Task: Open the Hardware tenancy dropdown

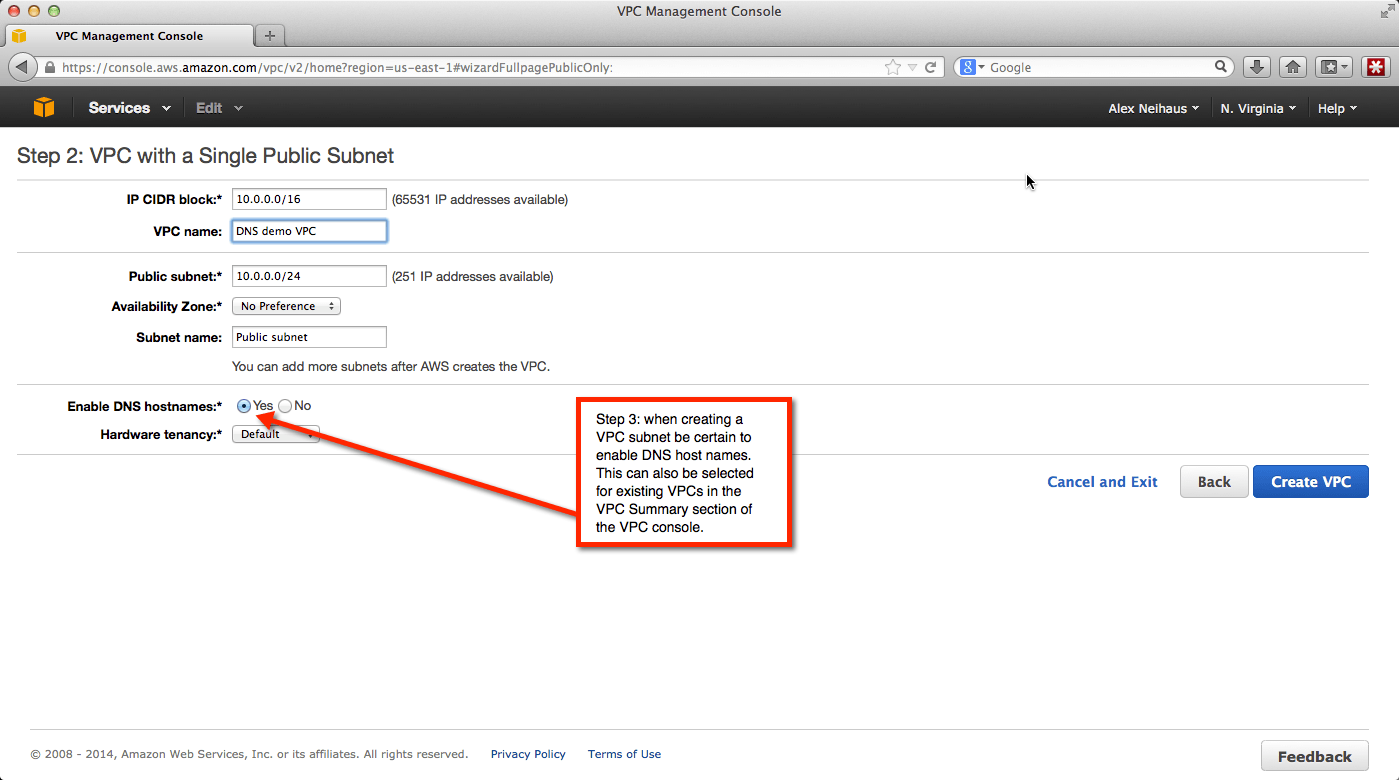Action: [275, 434]
